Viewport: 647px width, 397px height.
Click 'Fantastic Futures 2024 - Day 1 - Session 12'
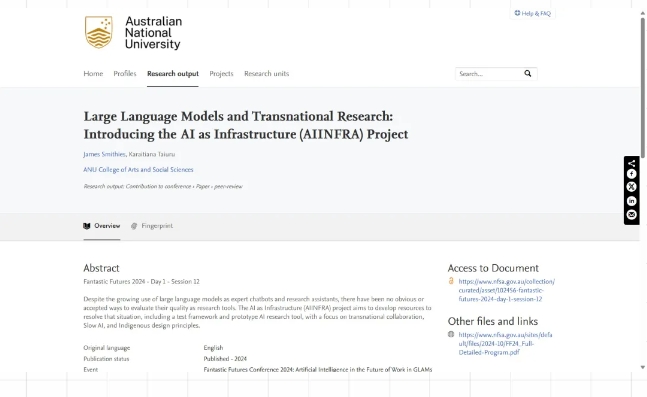pyautogui.click(x=142, y=281)
